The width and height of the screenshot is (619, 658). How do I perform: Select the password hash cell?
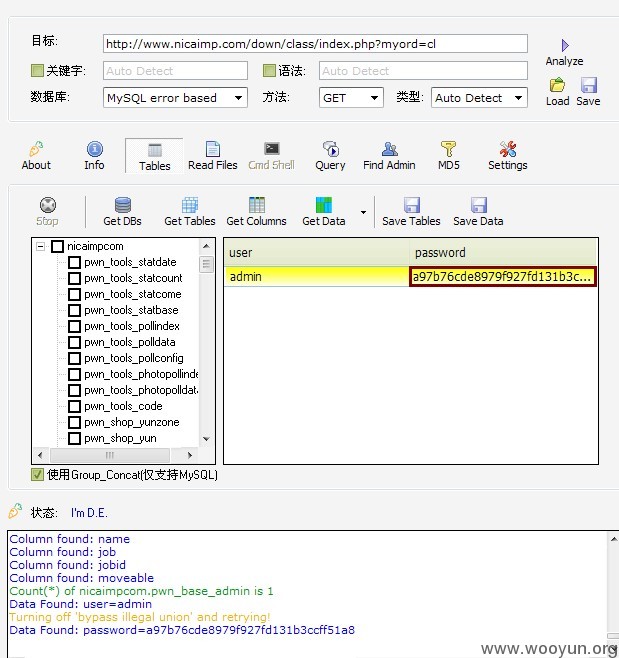[x=502, y=277]
